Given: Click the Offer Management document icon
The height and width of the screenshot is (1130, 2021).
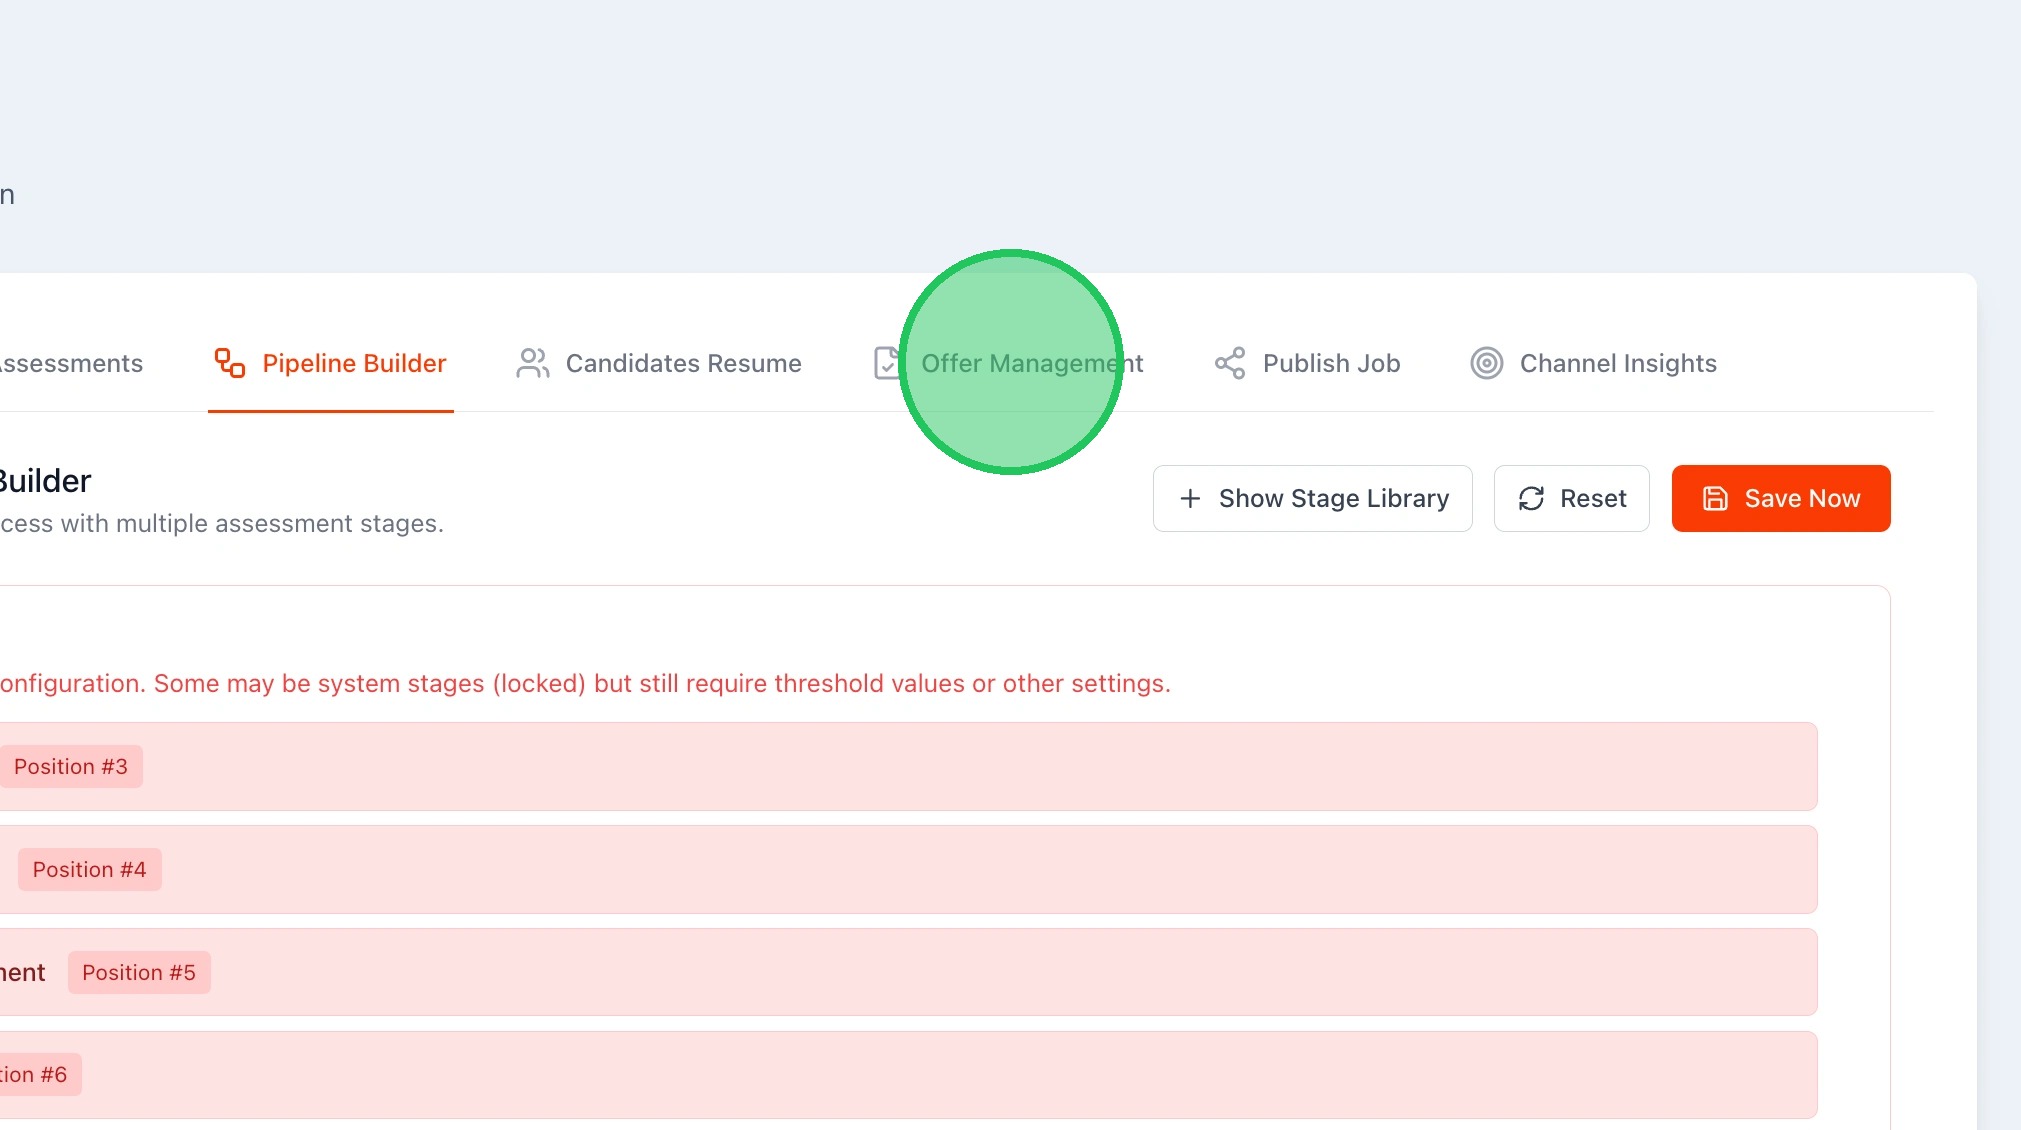Looking at the screenshot, I should pyautogui.click(x=887, y=363).
